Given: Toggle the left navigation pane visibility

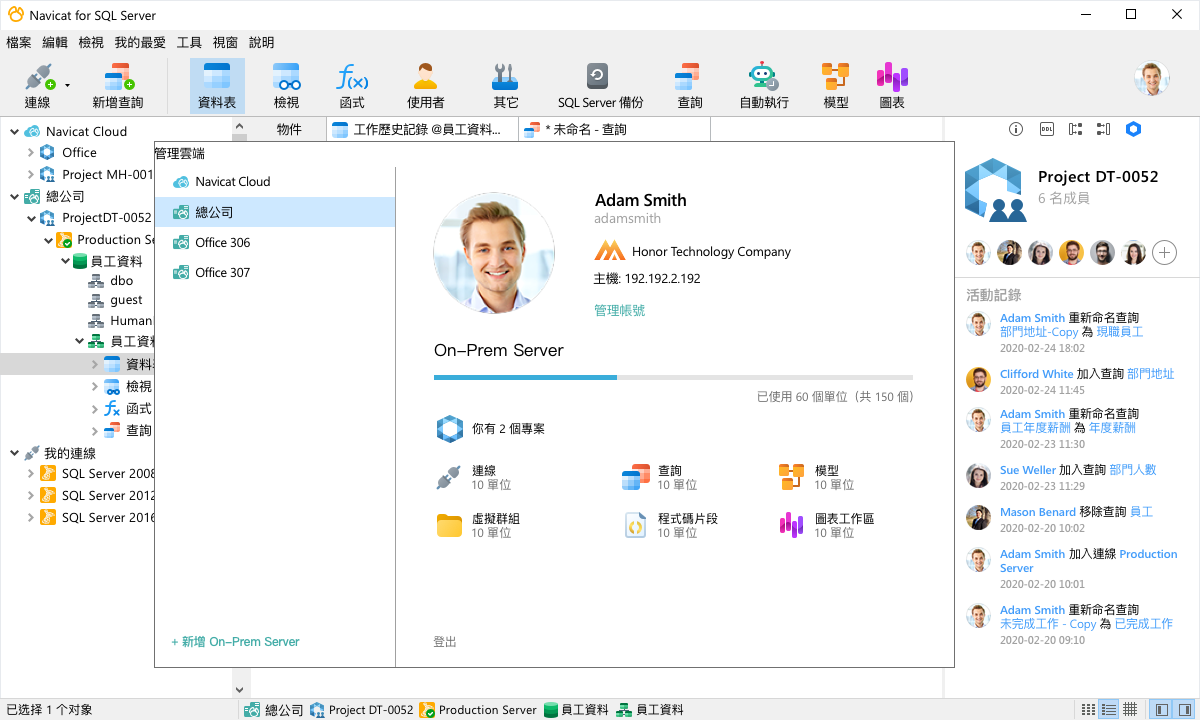Looking at the screenshot, I should (1162, 710).
